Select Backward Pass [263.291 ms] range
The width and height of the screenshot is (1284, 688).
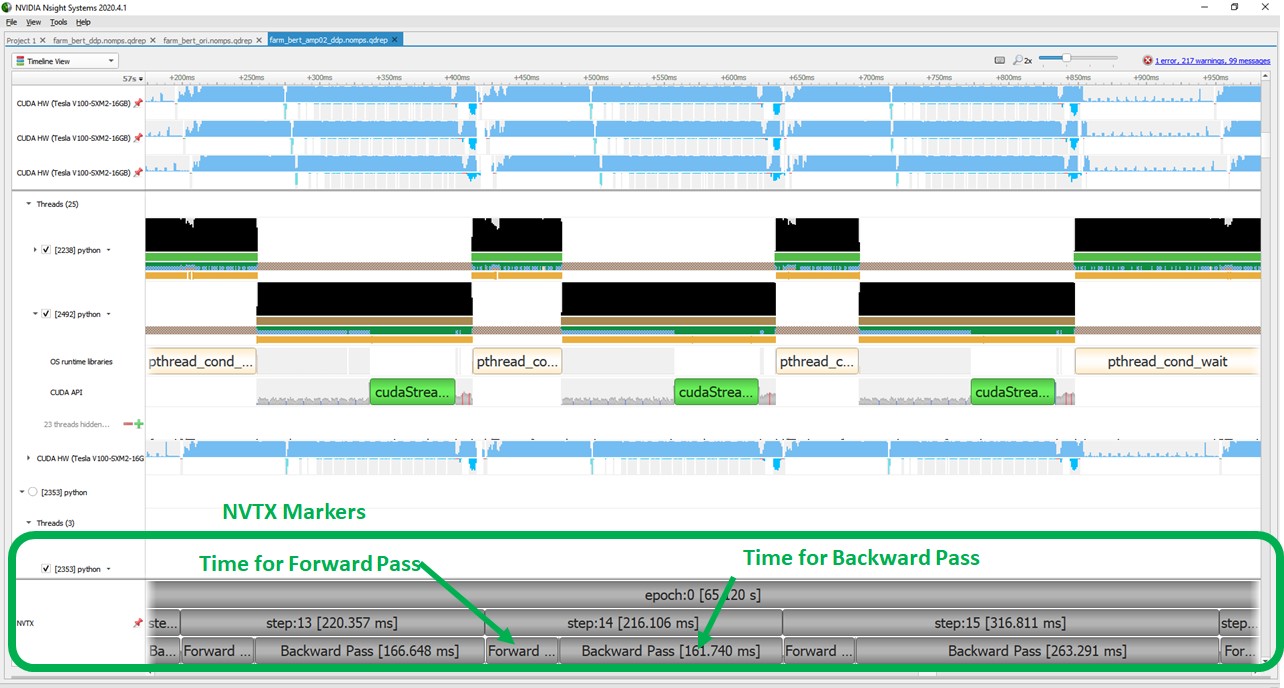click(x=1037, y=651)
